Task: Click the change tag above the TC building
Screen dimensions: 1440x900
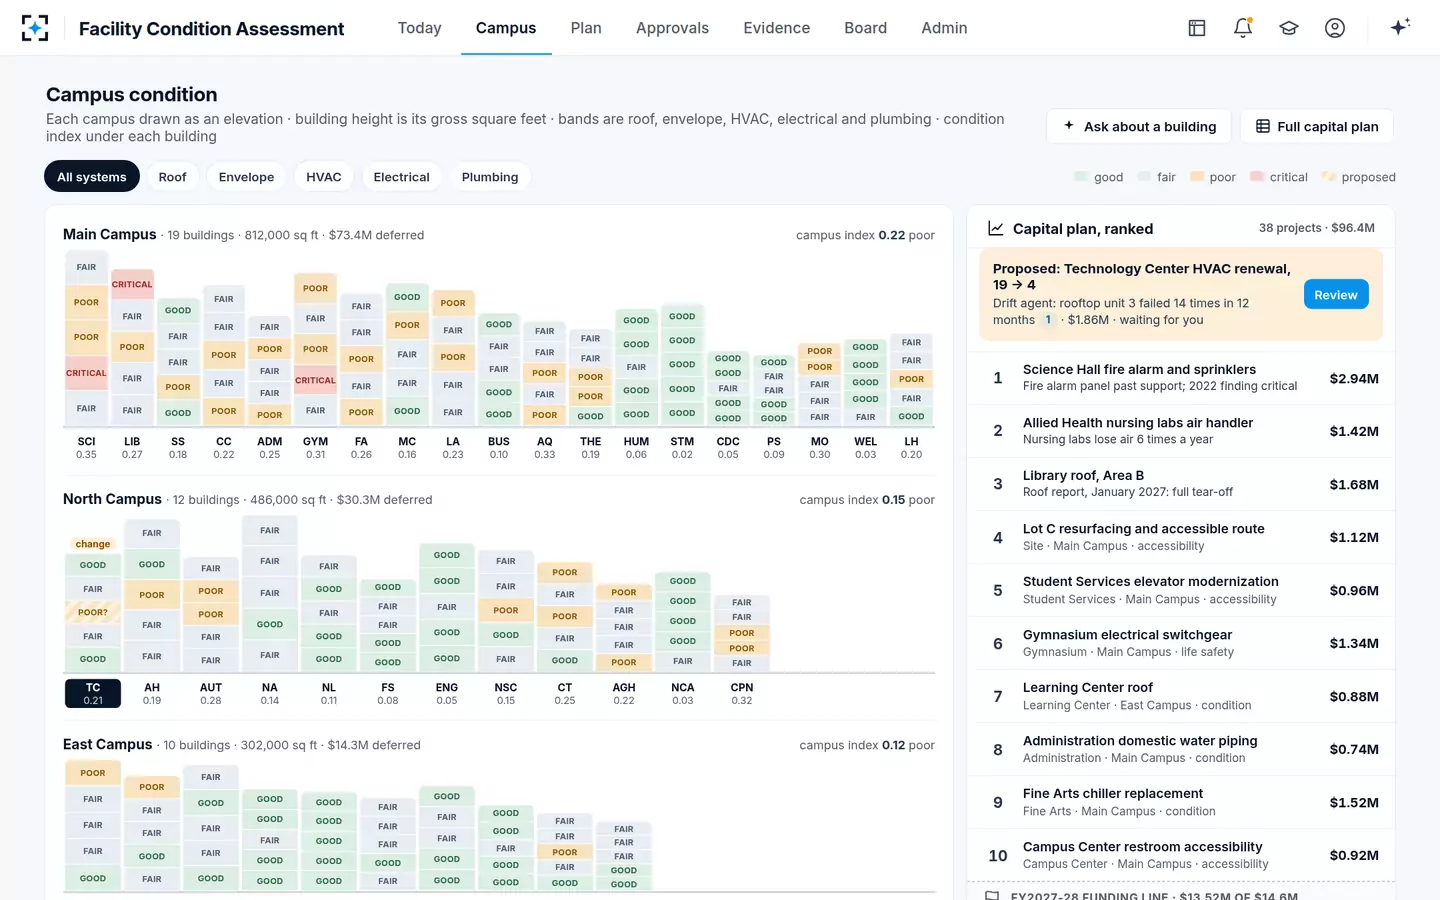Action: (93, 544)
